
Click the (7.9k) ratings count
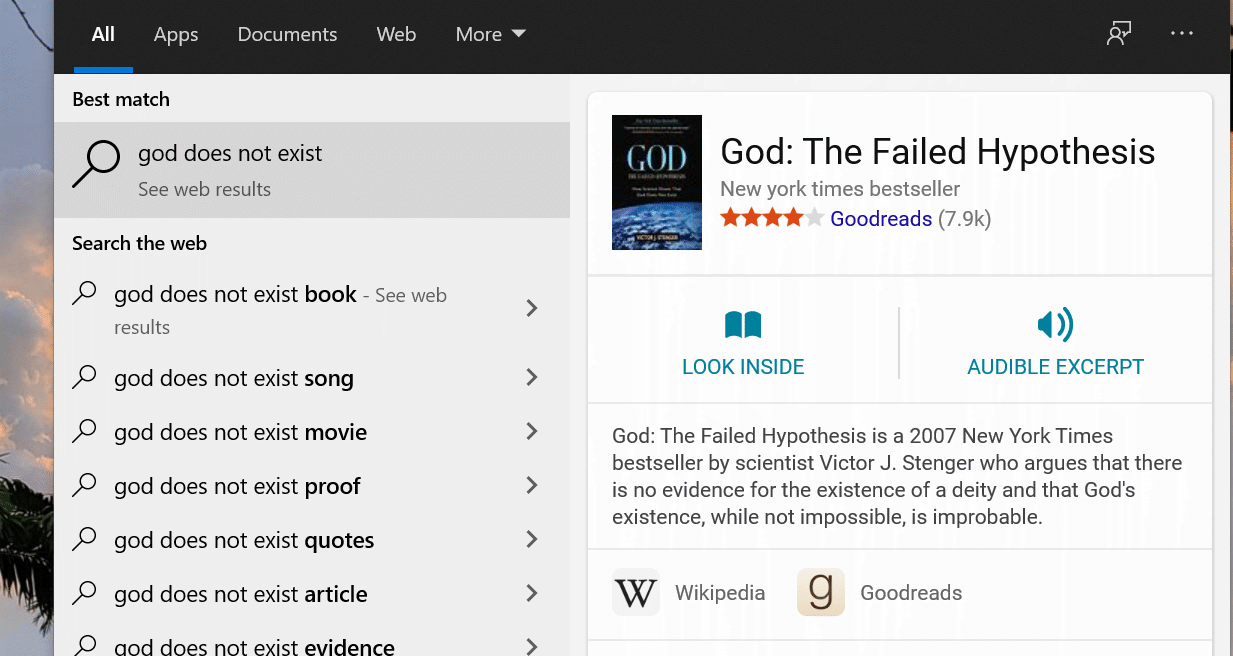[x=964, y=218]
